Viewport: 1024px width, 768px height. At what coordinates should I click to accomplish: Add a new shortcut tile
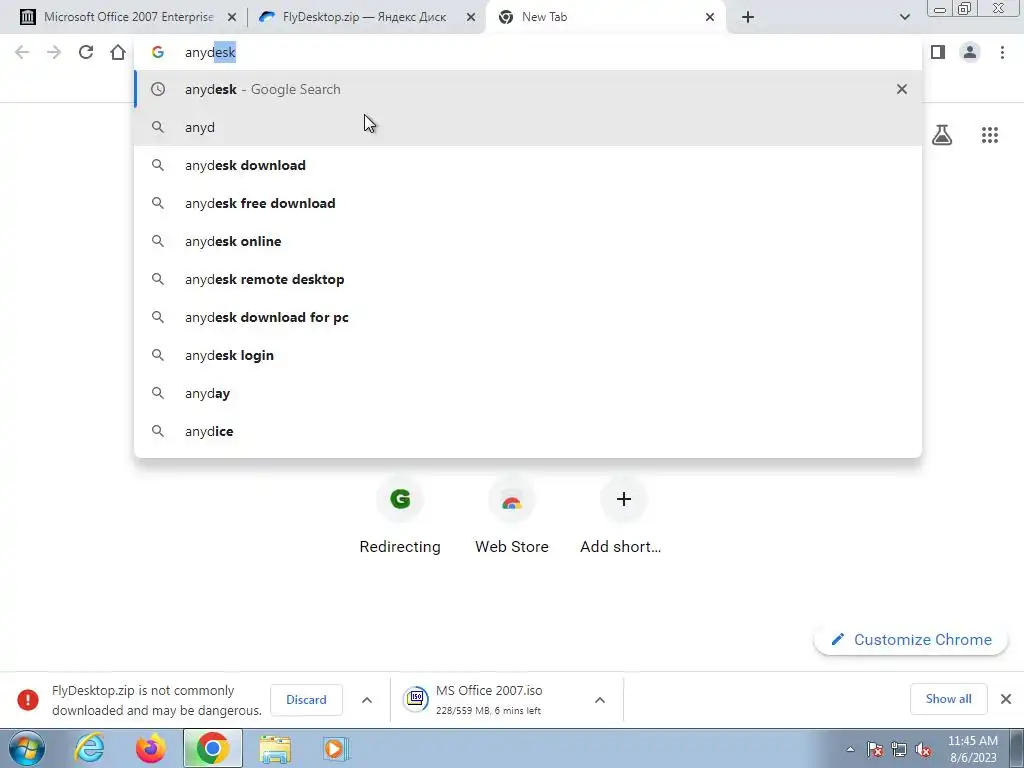click(623, 516)
